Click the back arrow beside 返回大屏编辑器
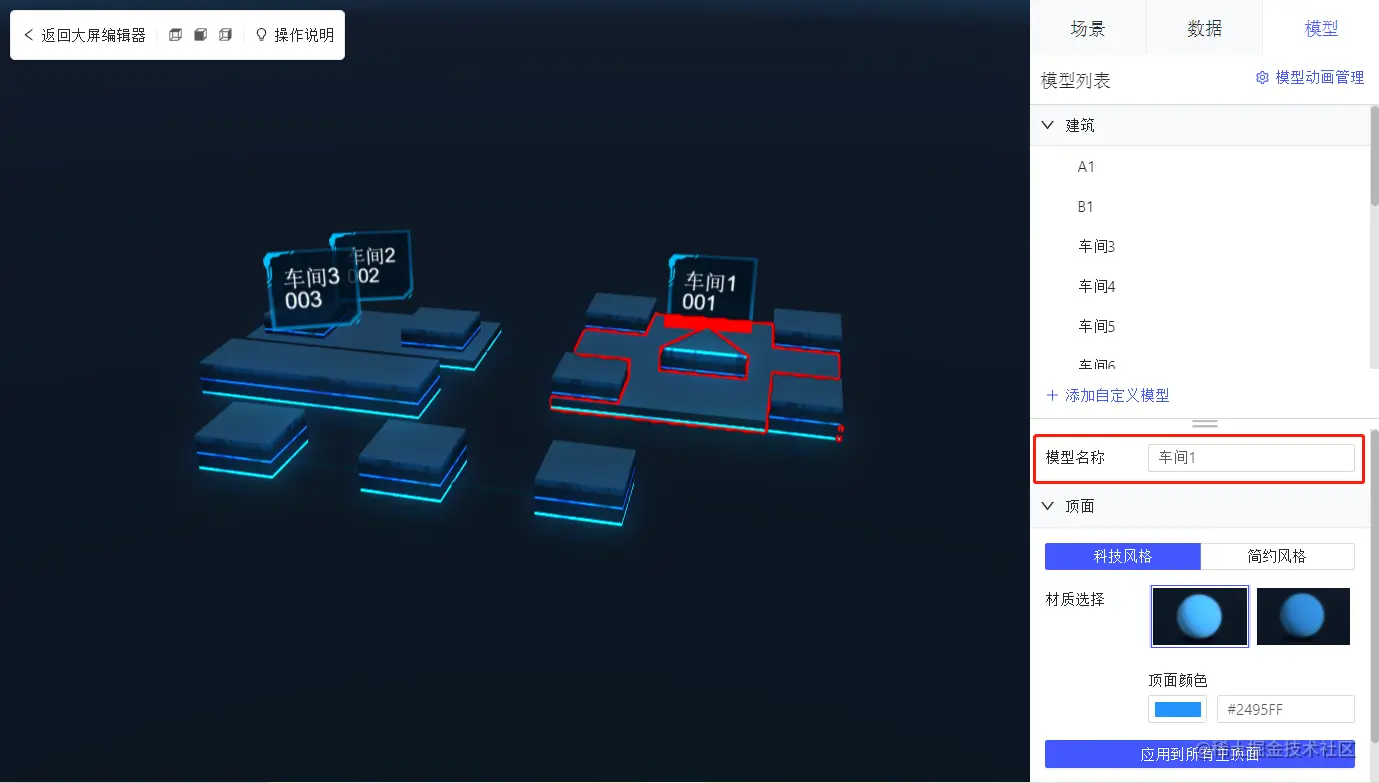Image resolution: width=1379 pixels, height=783 pixels. pos(28,35)
